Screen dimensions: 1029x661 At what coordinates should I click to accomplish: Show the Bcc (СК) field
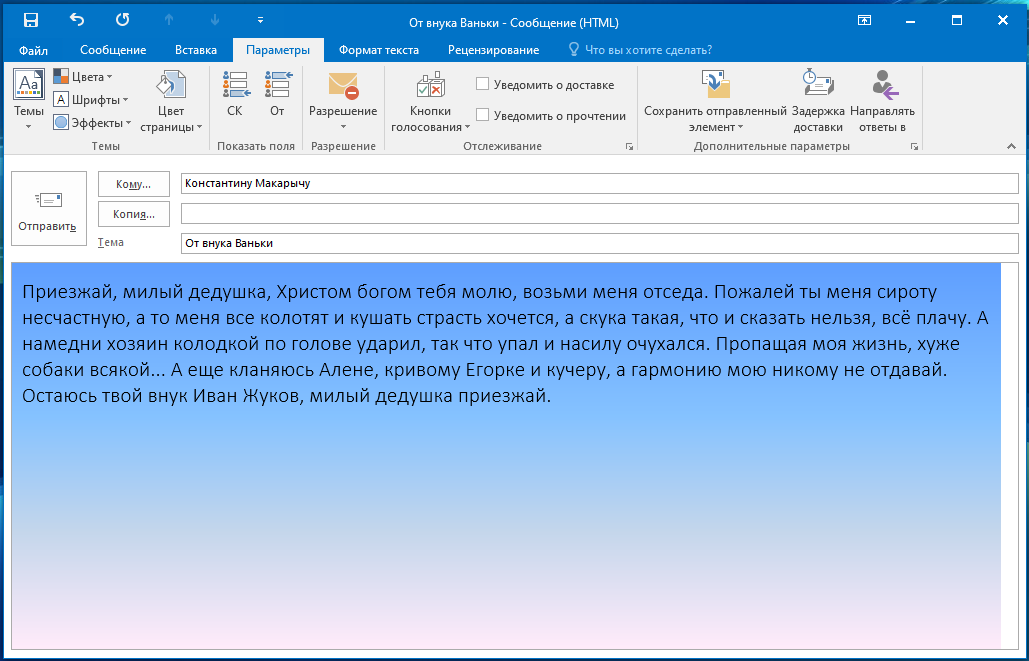(x=235, y=95)
